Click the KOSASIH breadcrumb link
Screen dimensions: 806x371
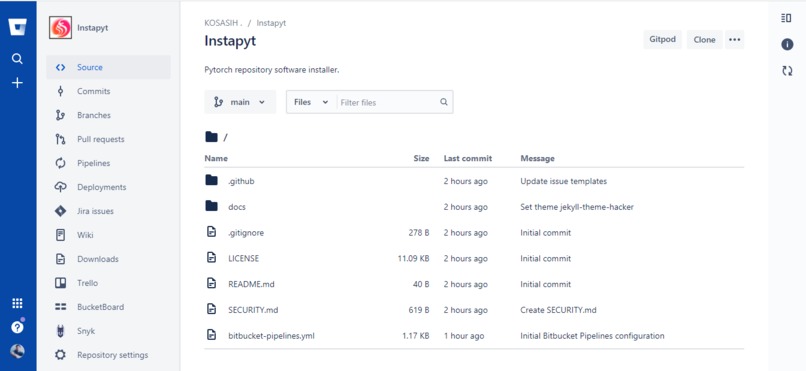tap(223, 23)
